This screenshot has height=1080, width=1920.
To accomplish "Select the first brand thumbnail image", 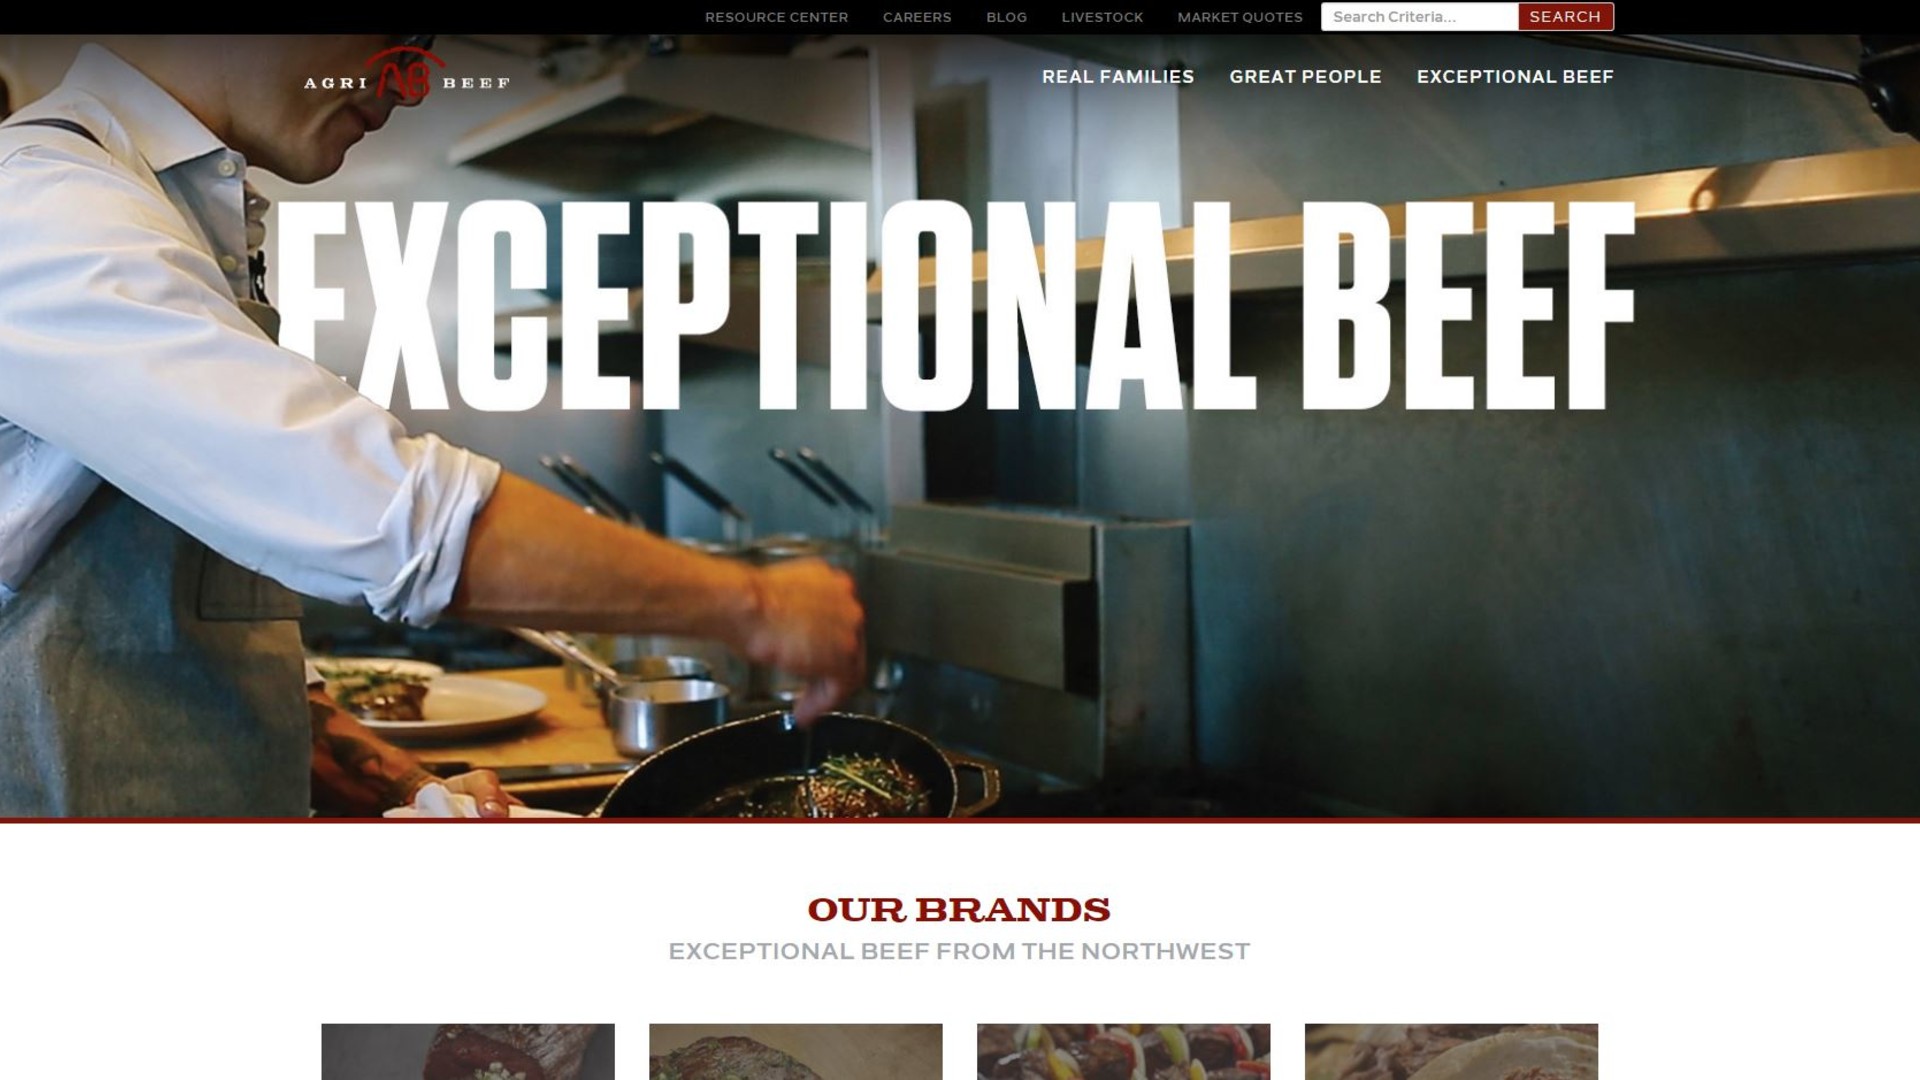I will pos(468,1051).
